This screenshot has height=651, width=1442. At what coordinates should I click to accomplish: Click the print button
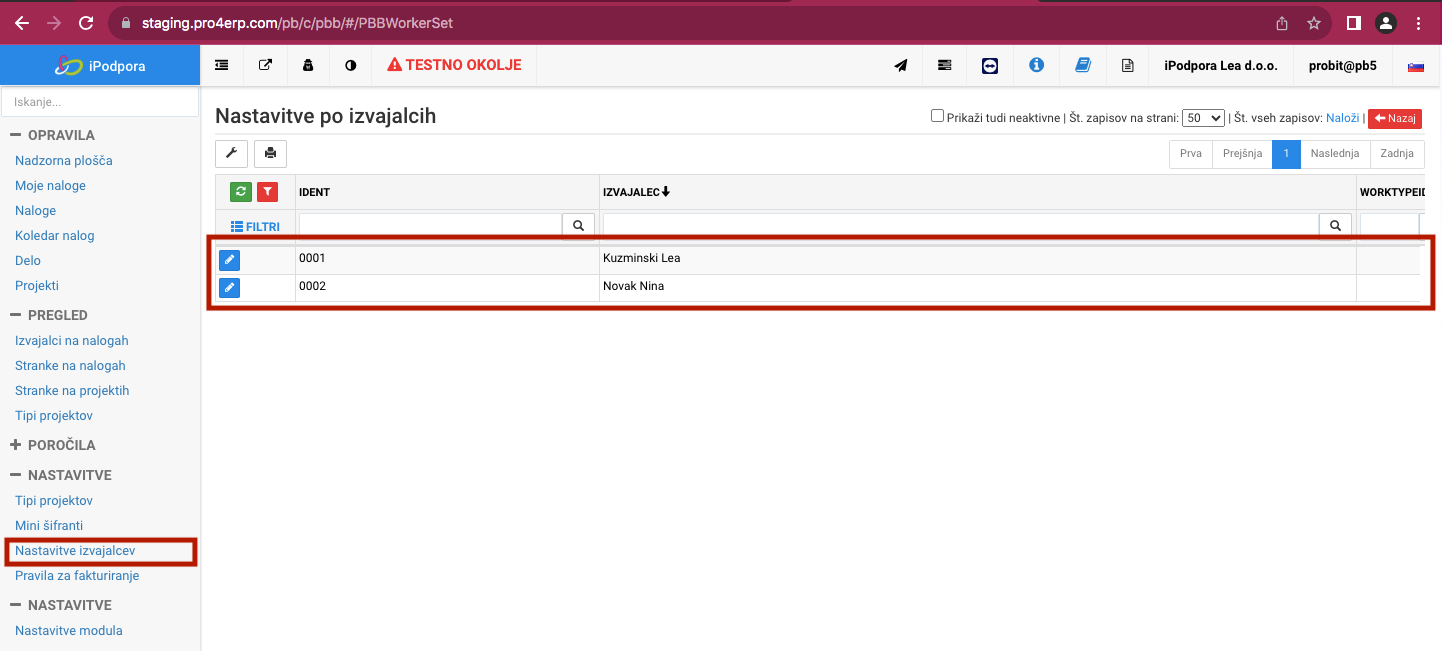coord(270,153)
